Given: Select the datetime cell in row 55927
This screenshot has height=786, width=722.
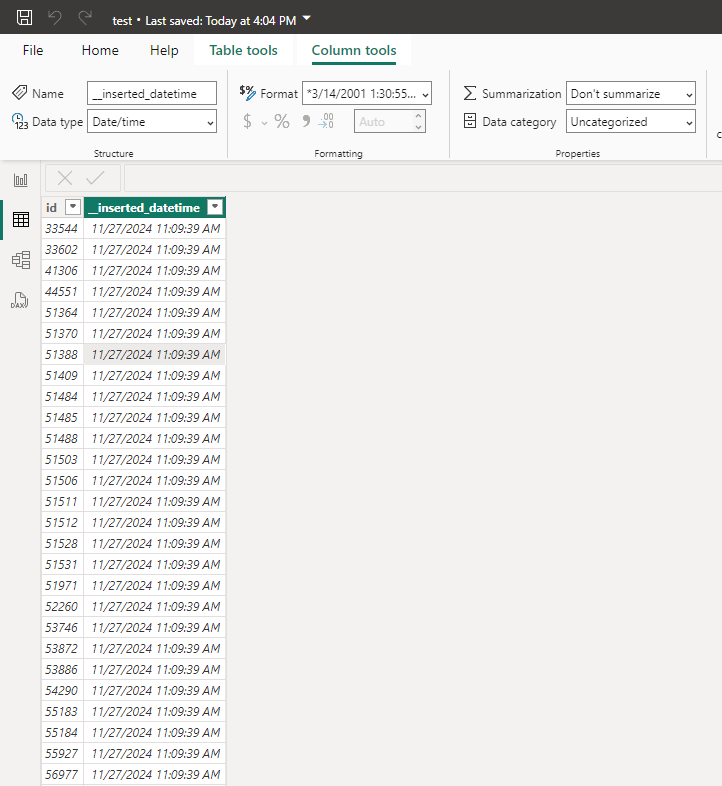Looking at the screenshot, I should tap(155, 754).
